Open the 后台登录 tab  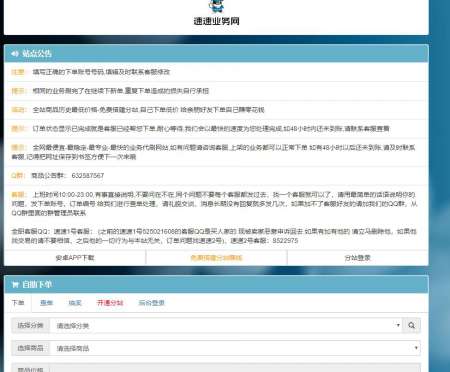click(152, 303)
